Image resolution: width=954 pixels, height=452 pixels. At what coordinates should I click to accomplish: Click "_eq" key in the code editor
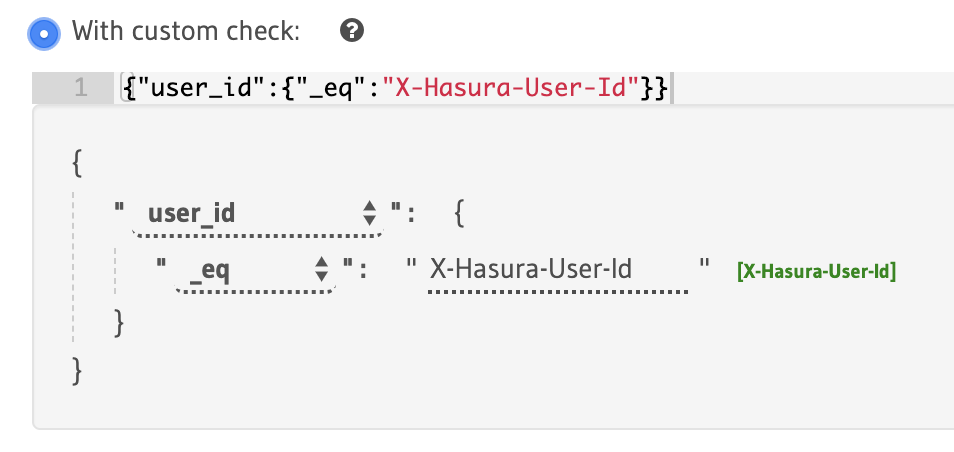click(x=333, y=88)
